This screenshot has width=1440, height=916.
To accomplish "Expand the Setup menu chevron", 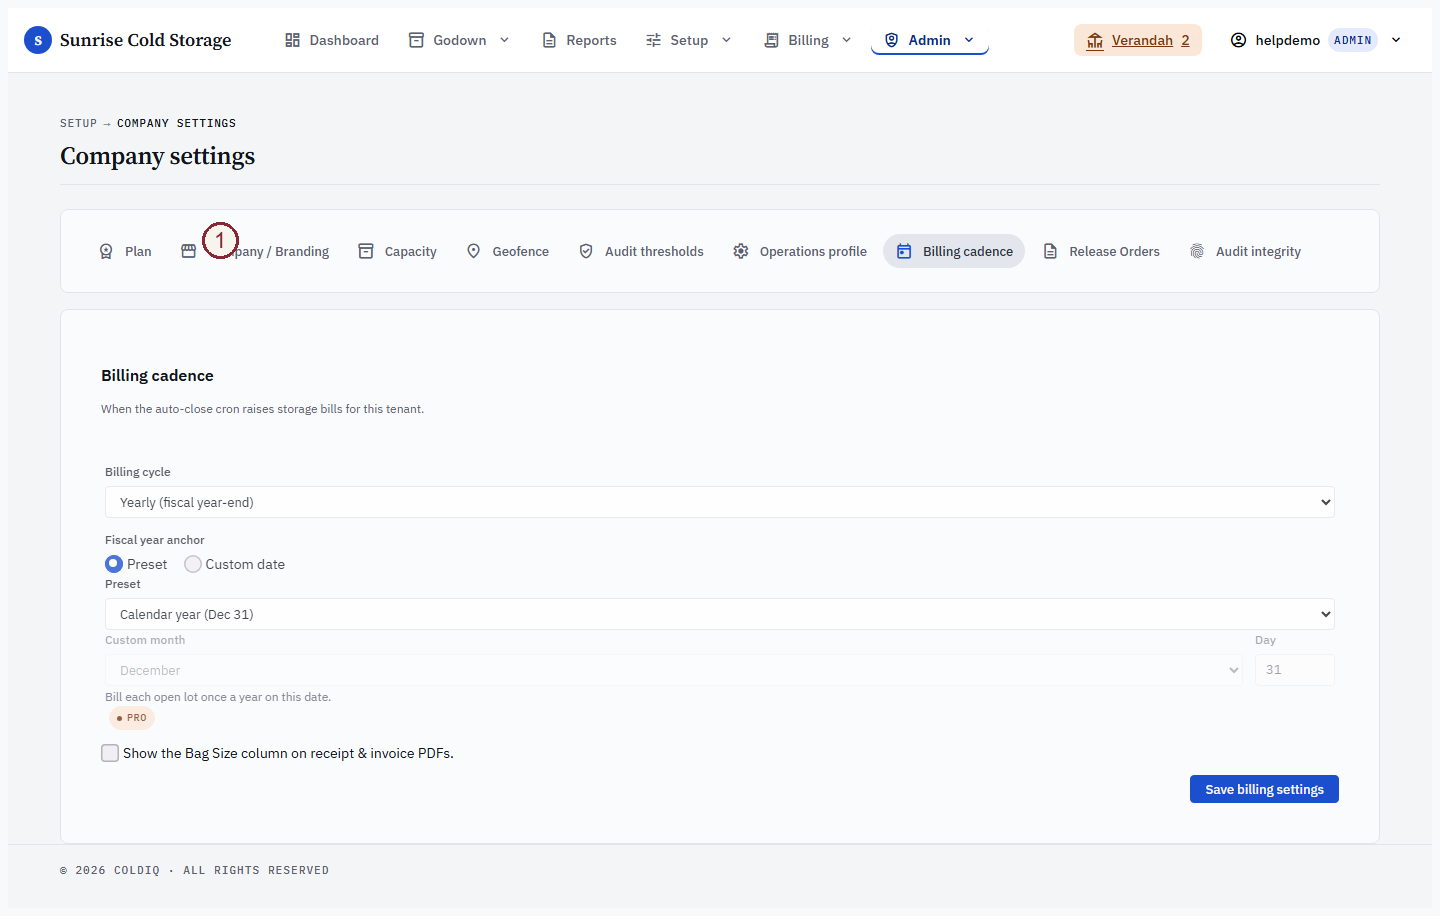I will point(726,40).
